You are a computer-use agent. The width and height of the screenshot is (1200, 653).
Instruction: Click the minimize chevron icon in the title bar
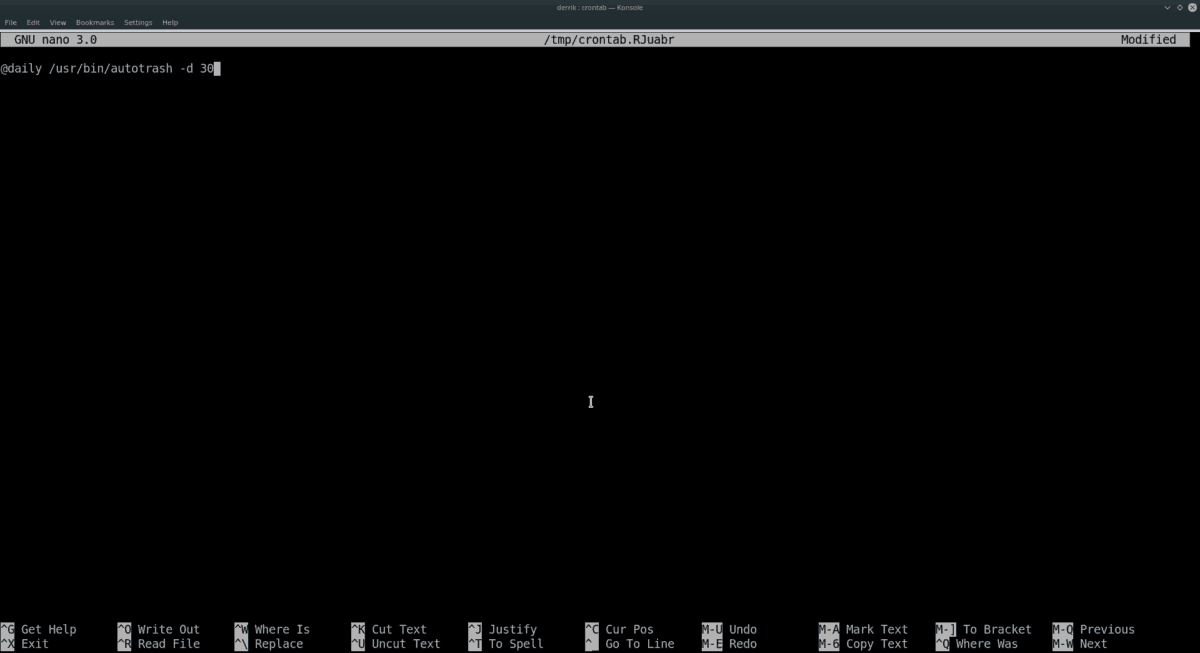click(x=1166, y=7)
